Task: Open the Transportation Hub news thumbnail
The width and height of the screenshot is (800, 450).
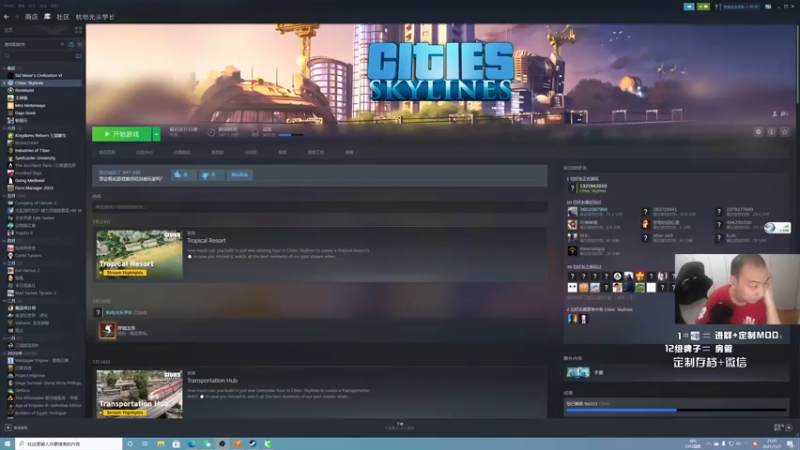Action: tap(139, 394)
